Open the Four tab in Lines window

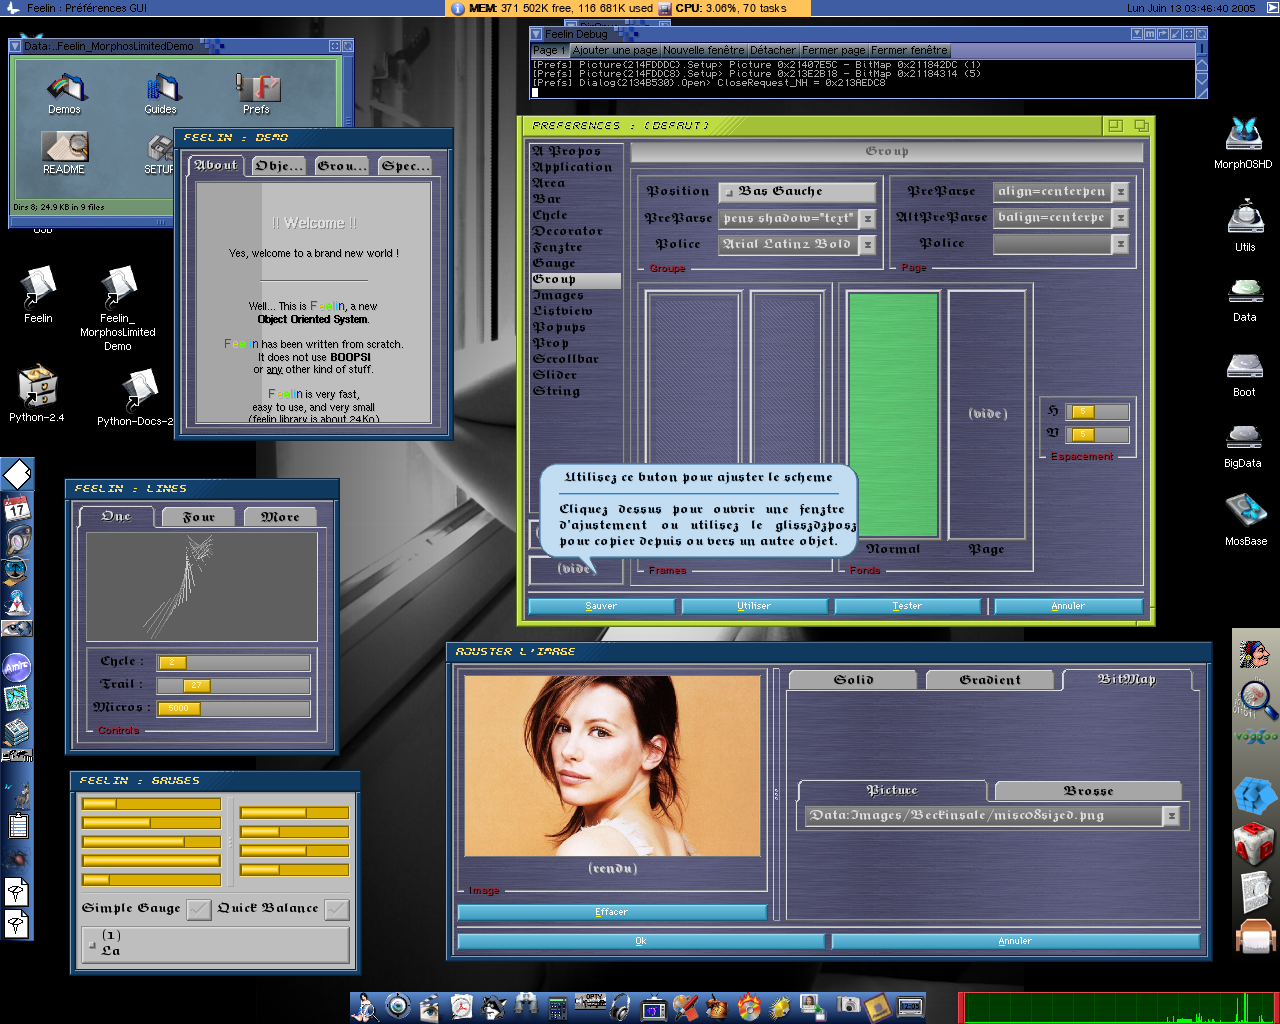click(199, 517)
